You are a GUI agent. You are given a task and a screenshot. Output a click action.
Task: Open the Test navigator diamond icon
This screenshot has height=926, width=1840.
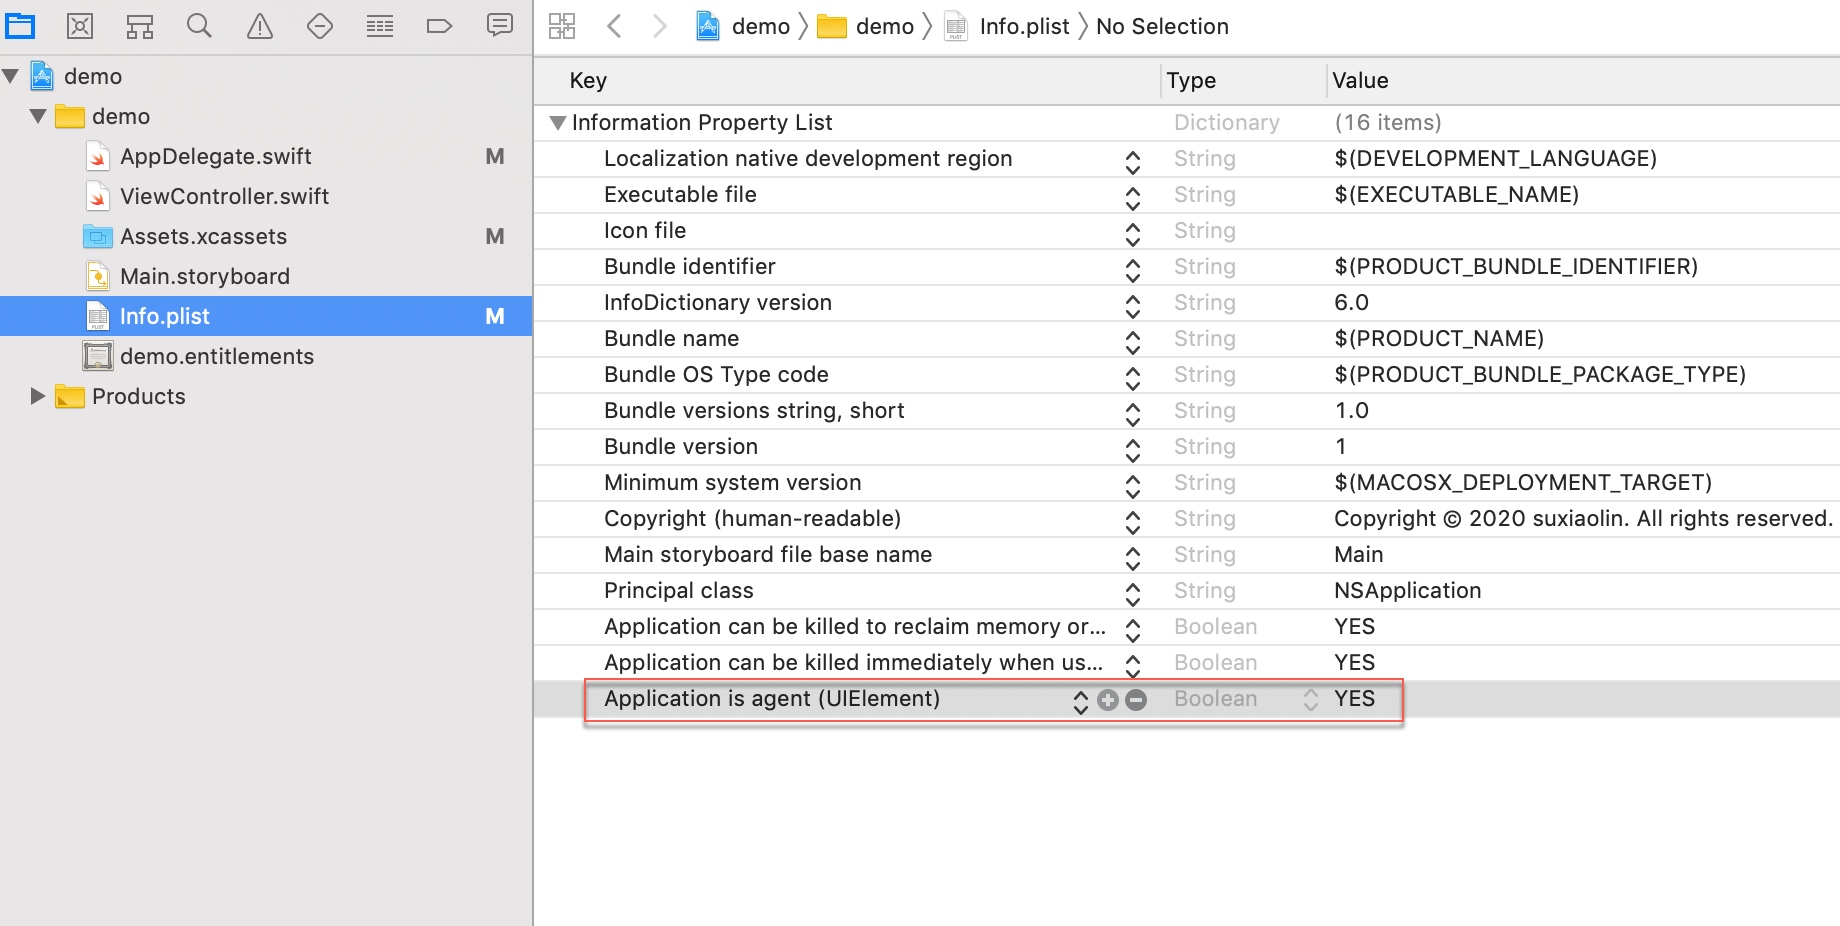[320, 26]
